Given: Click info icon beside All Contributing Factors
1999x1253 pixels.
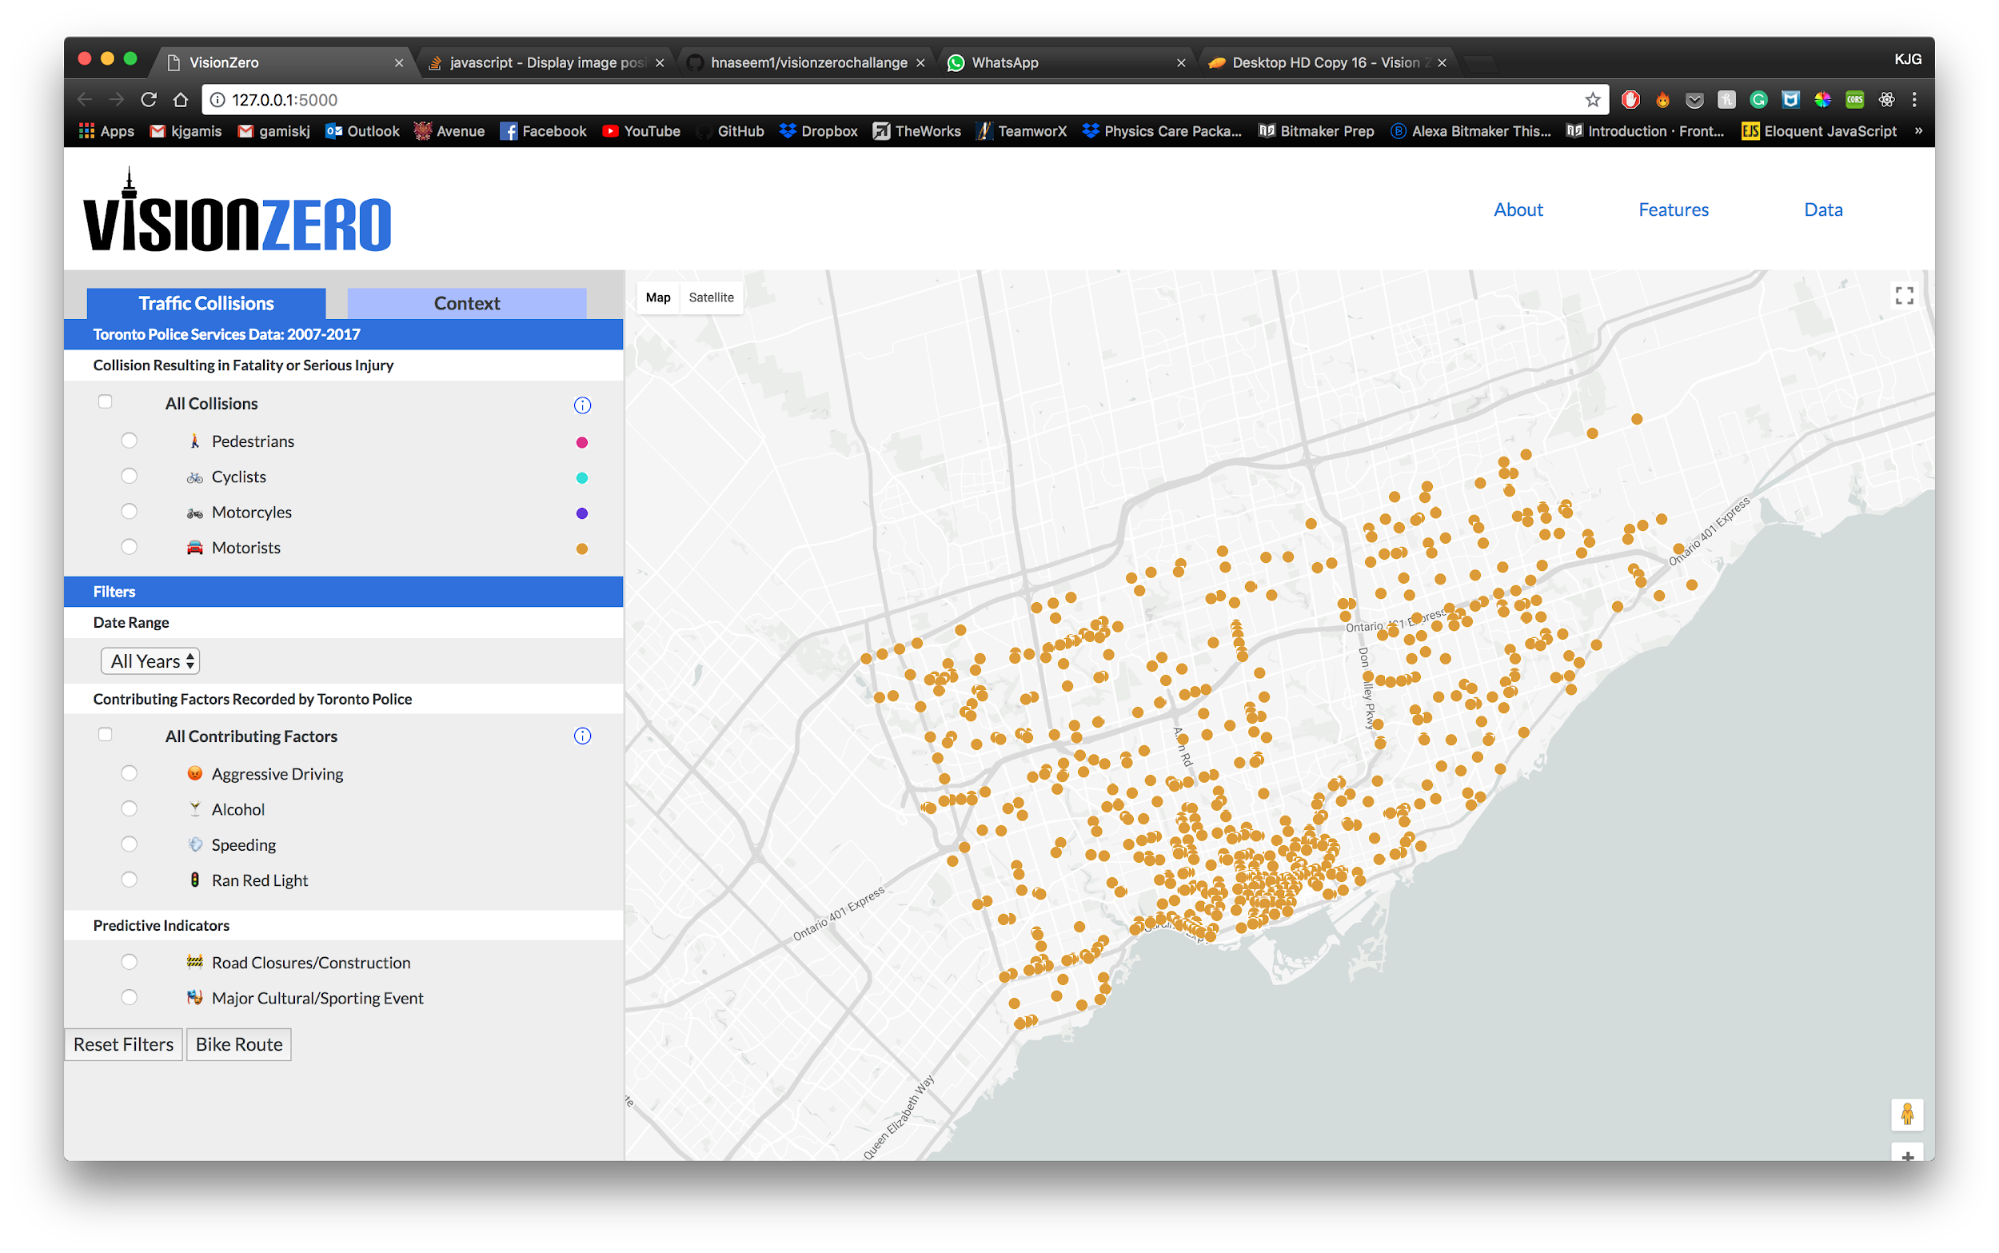Looking at the screenshot, I should click(582, 736).
